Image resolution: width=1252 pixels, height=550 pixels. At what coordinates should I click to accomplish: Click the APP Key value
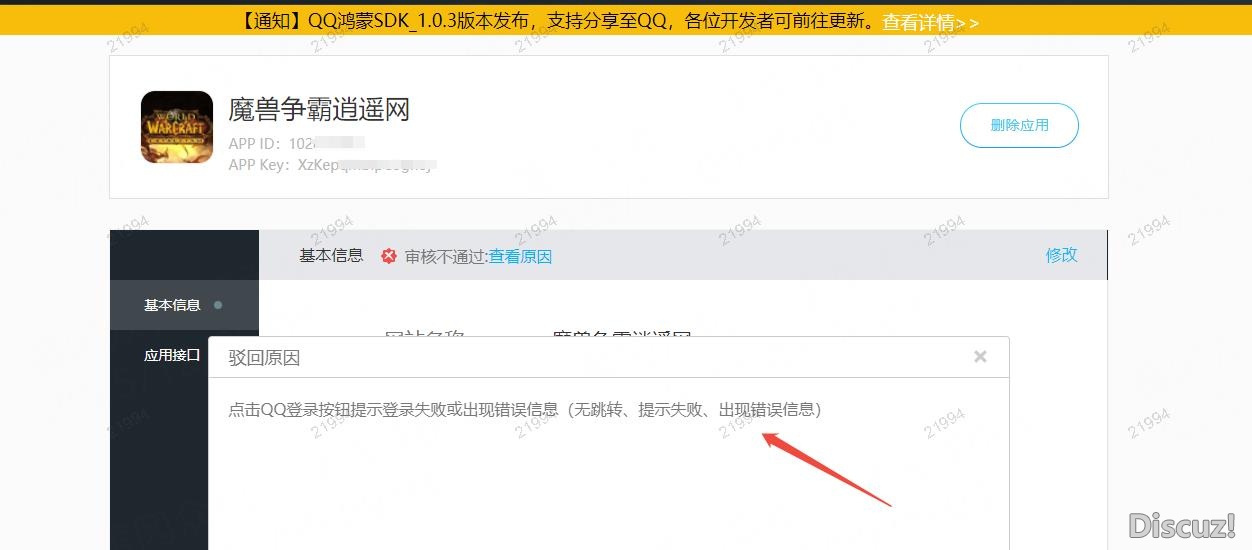365,165
